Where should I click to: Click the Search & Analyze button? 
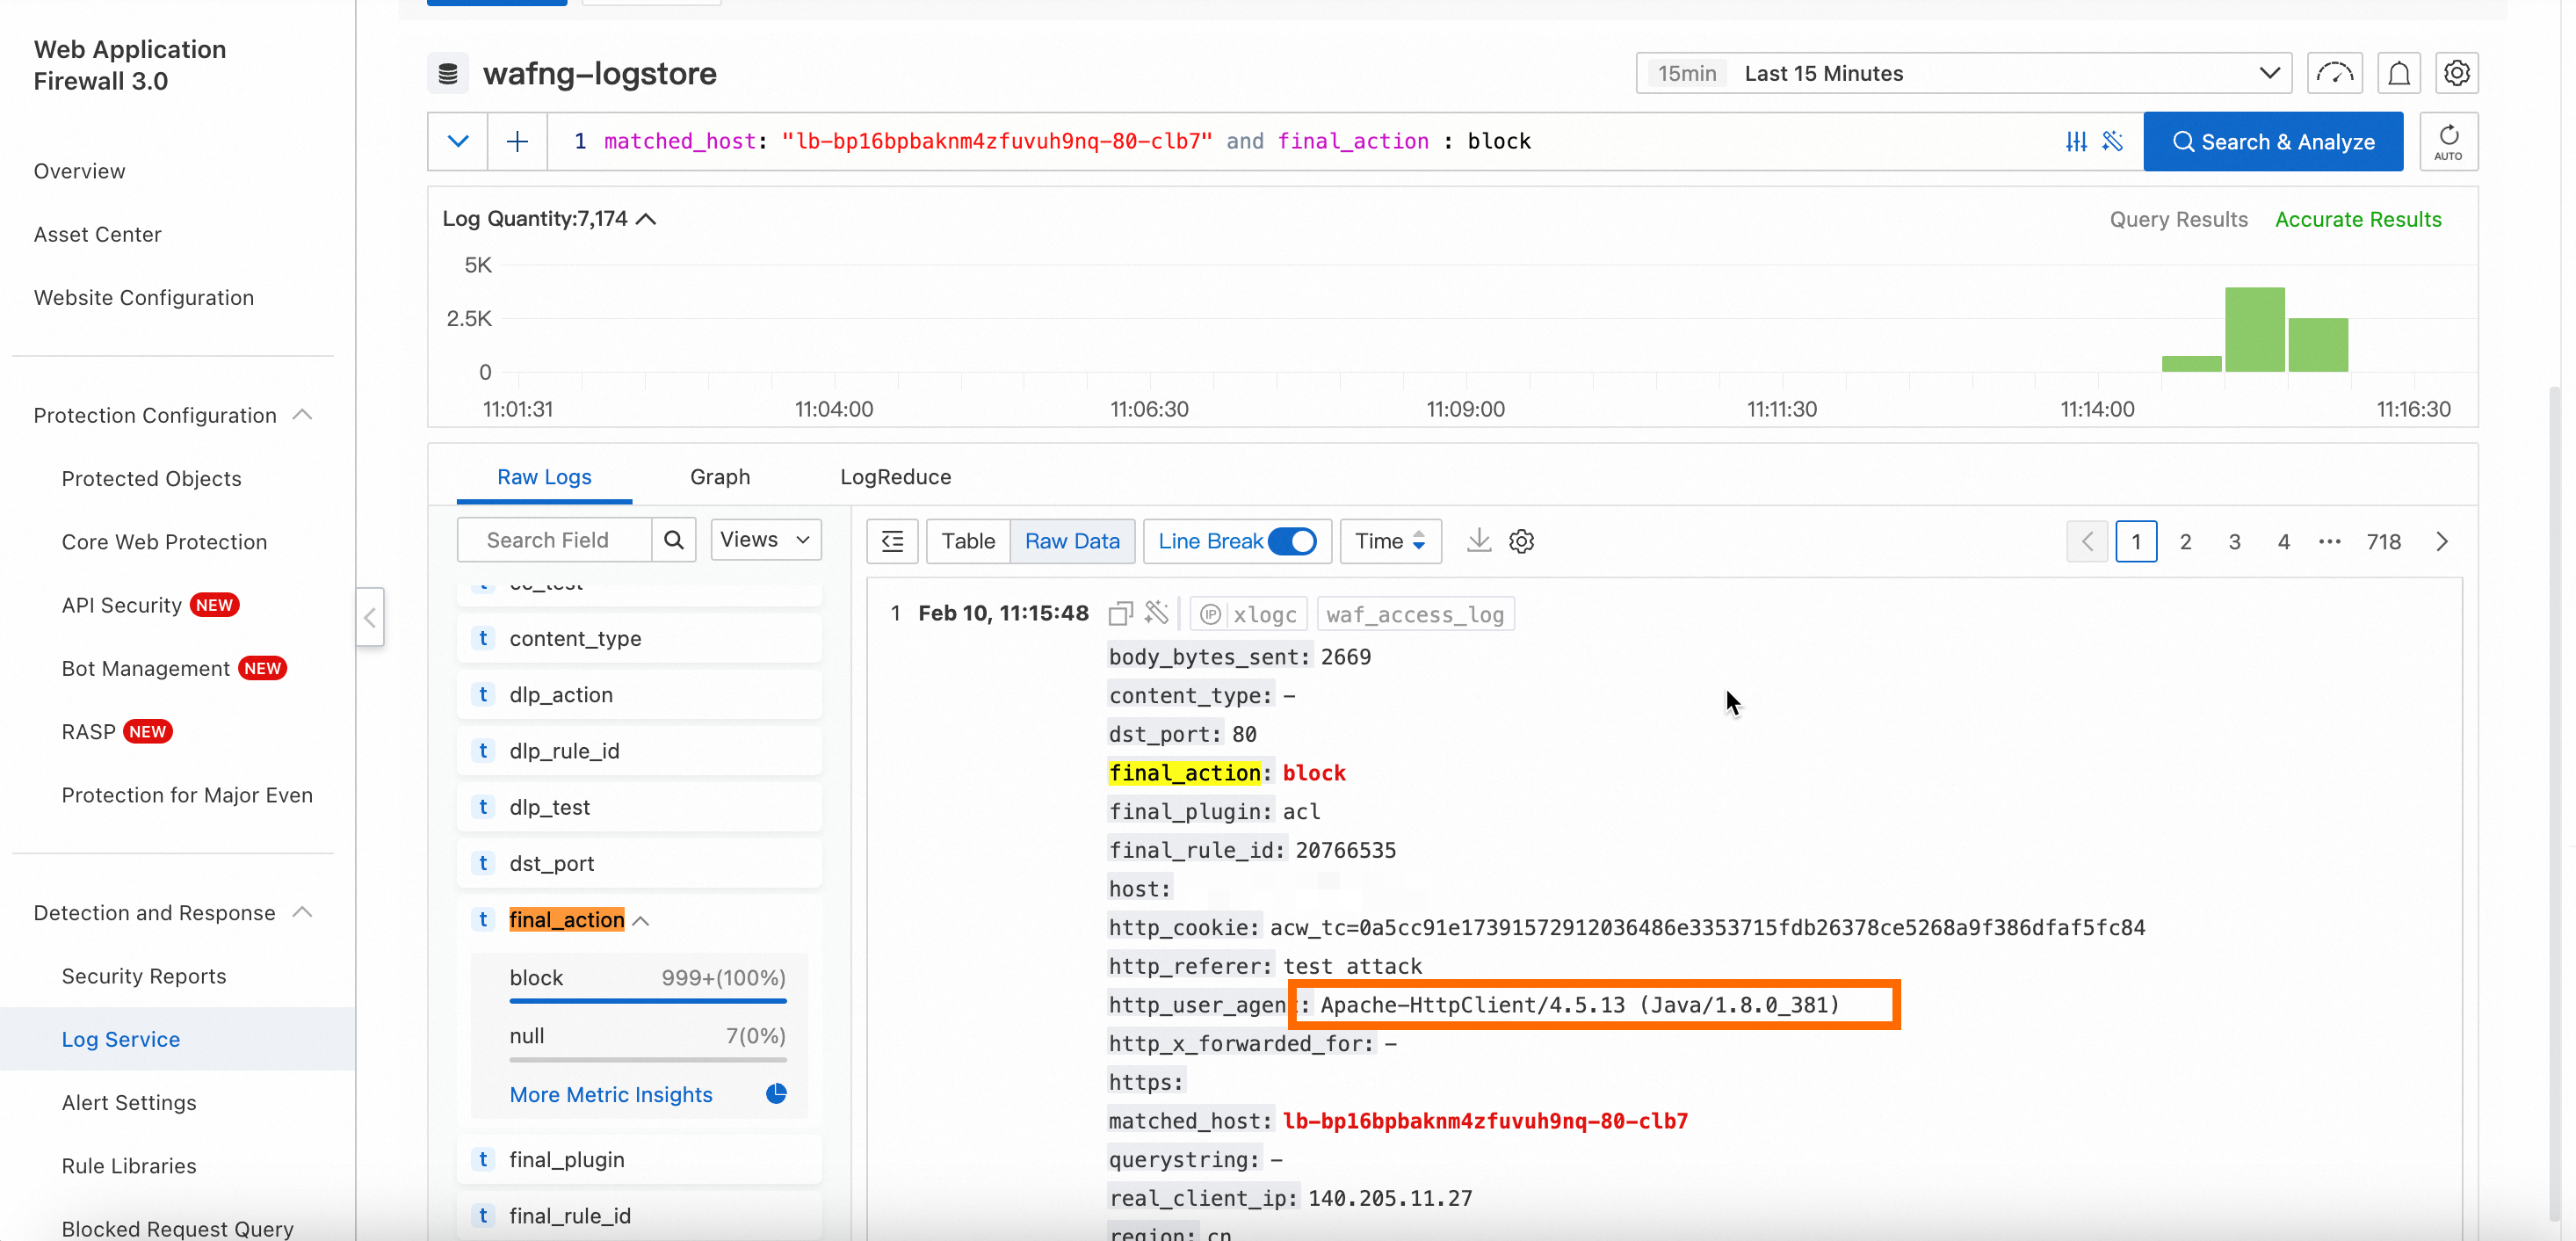(x=2272, y=142)
